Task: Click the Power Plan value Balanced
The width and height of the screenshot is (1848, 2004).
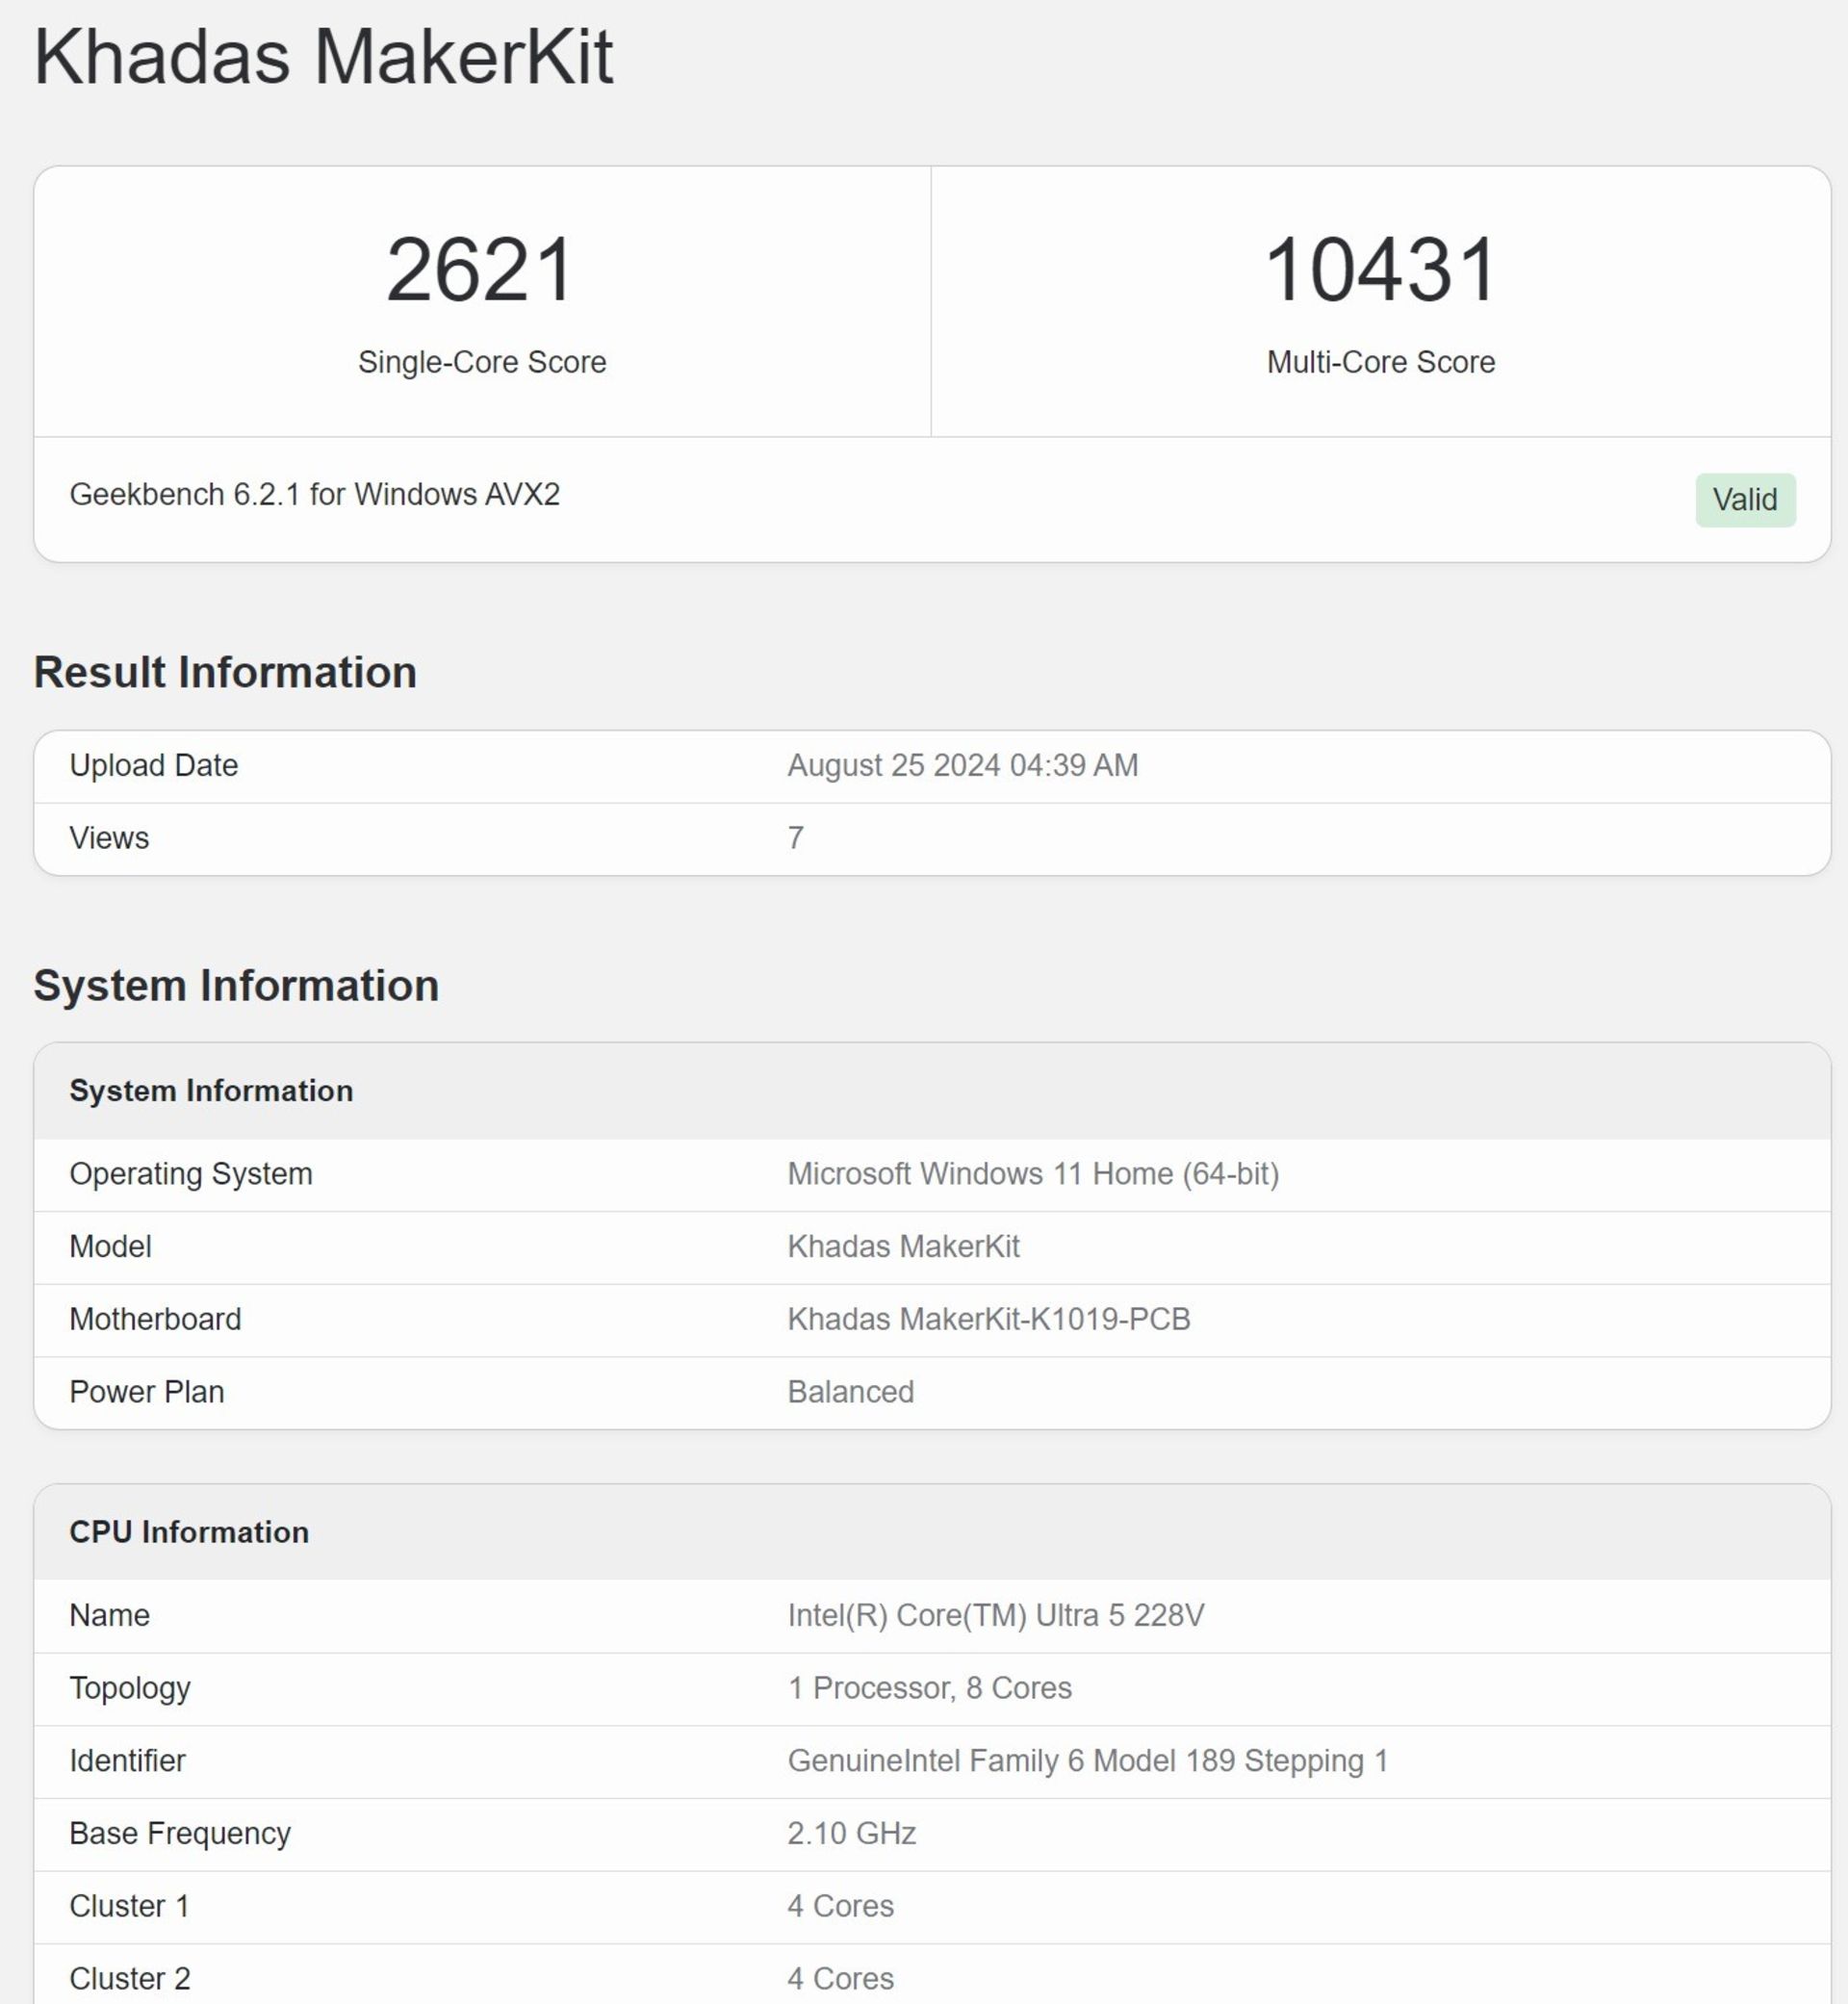Action: [x=850, y=1392]
